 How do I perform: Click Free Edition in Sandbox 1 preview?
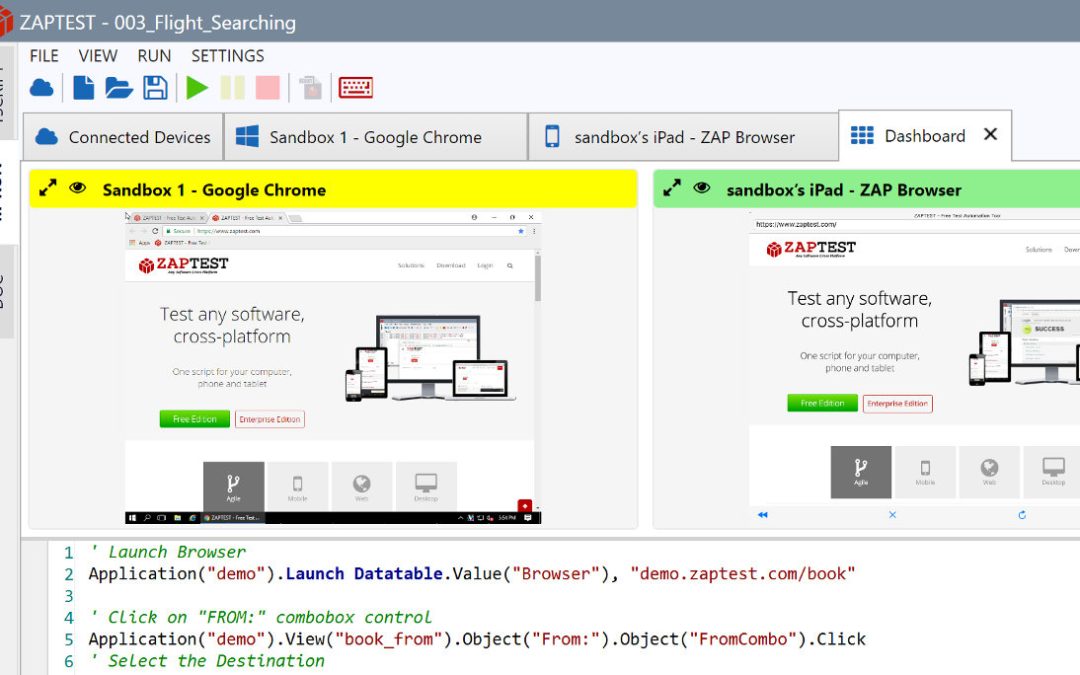194,419
